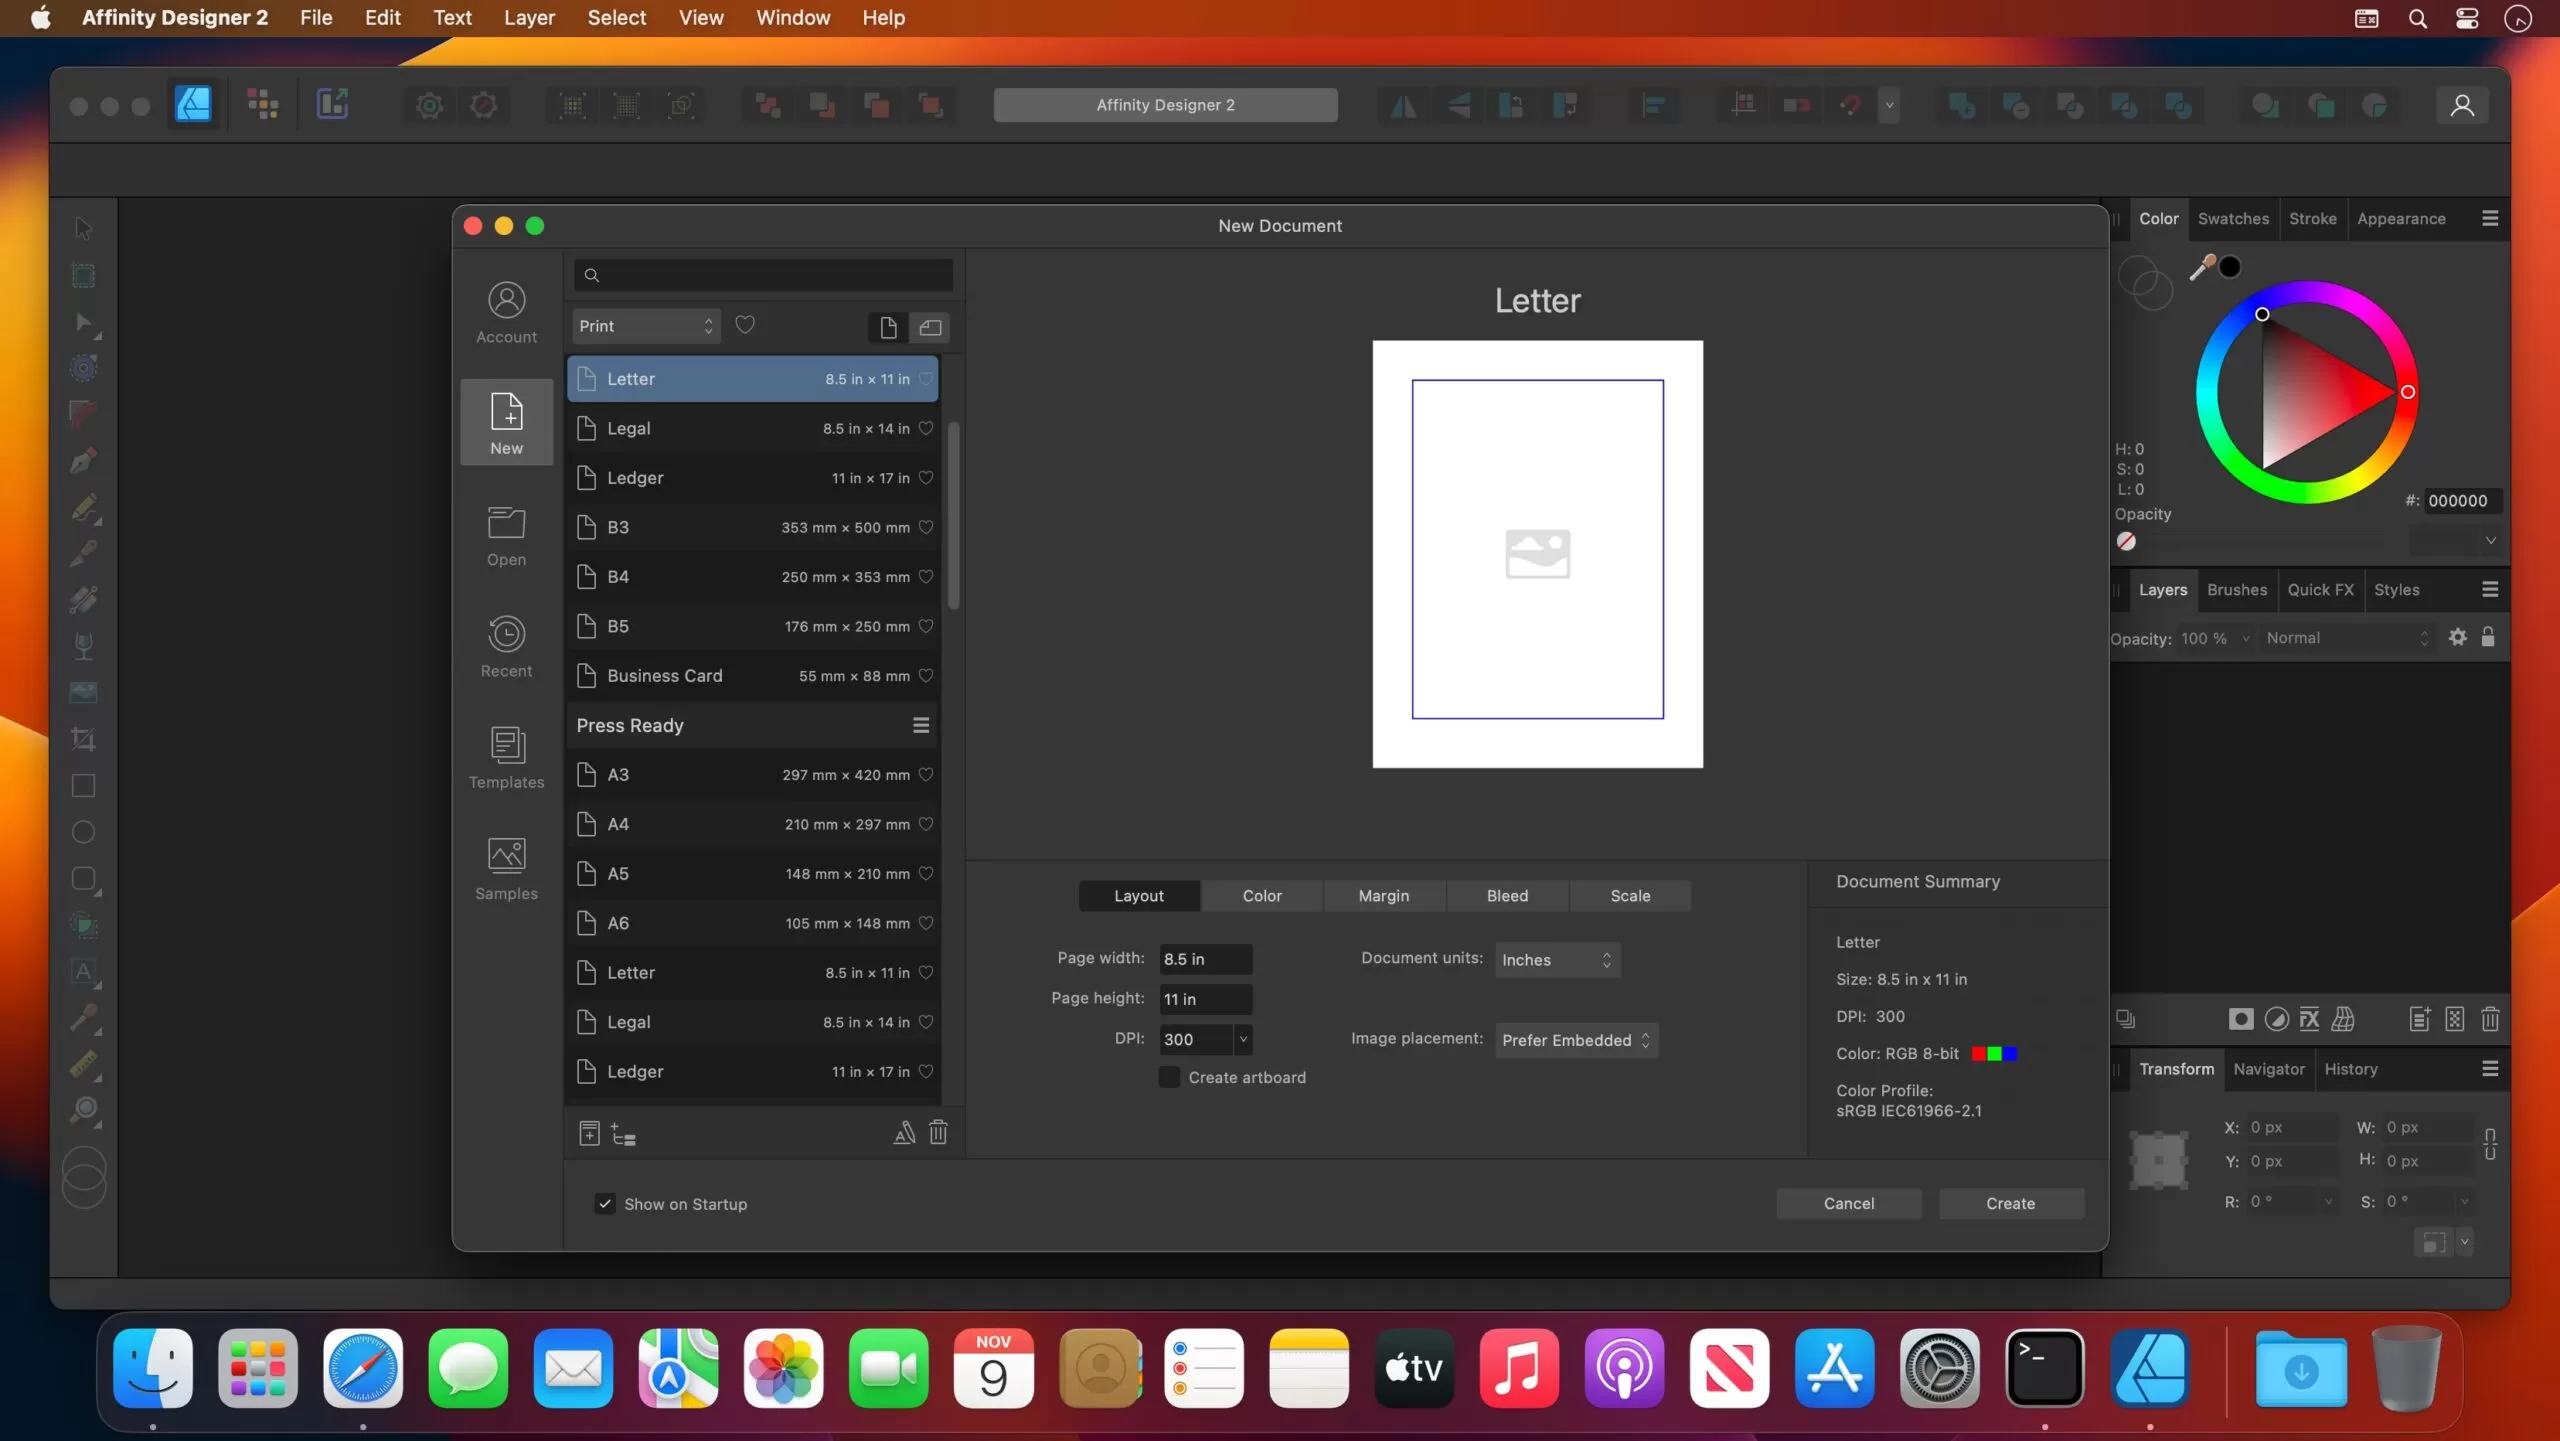Select the Node tool in toolbar
Screen dimensions: 2560x1441
click(x=81, y=322)
